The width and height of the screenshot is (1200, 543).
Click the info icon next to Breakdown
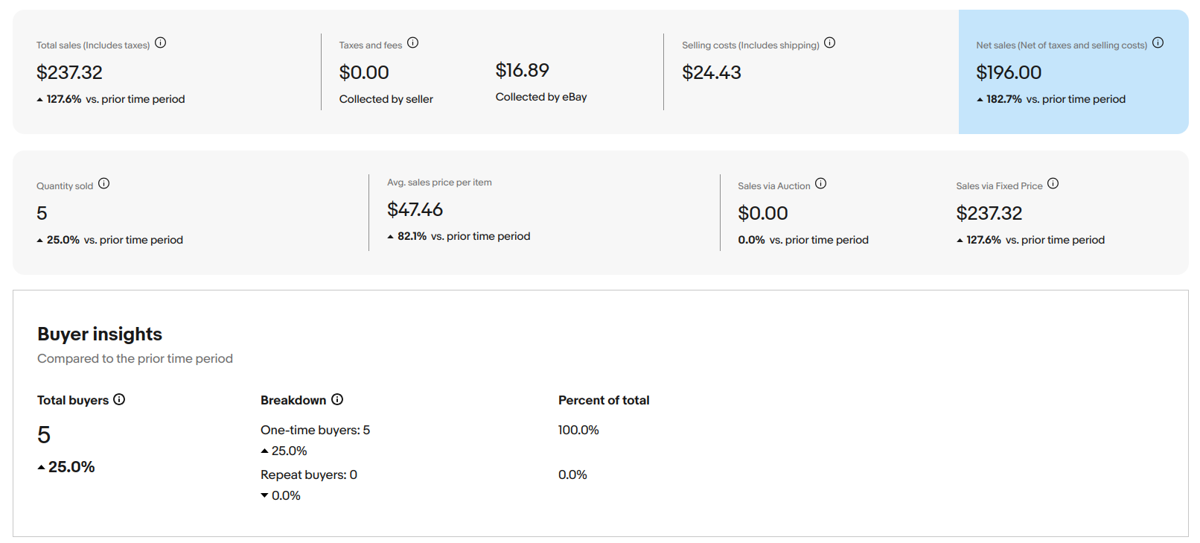click(337, 399)
